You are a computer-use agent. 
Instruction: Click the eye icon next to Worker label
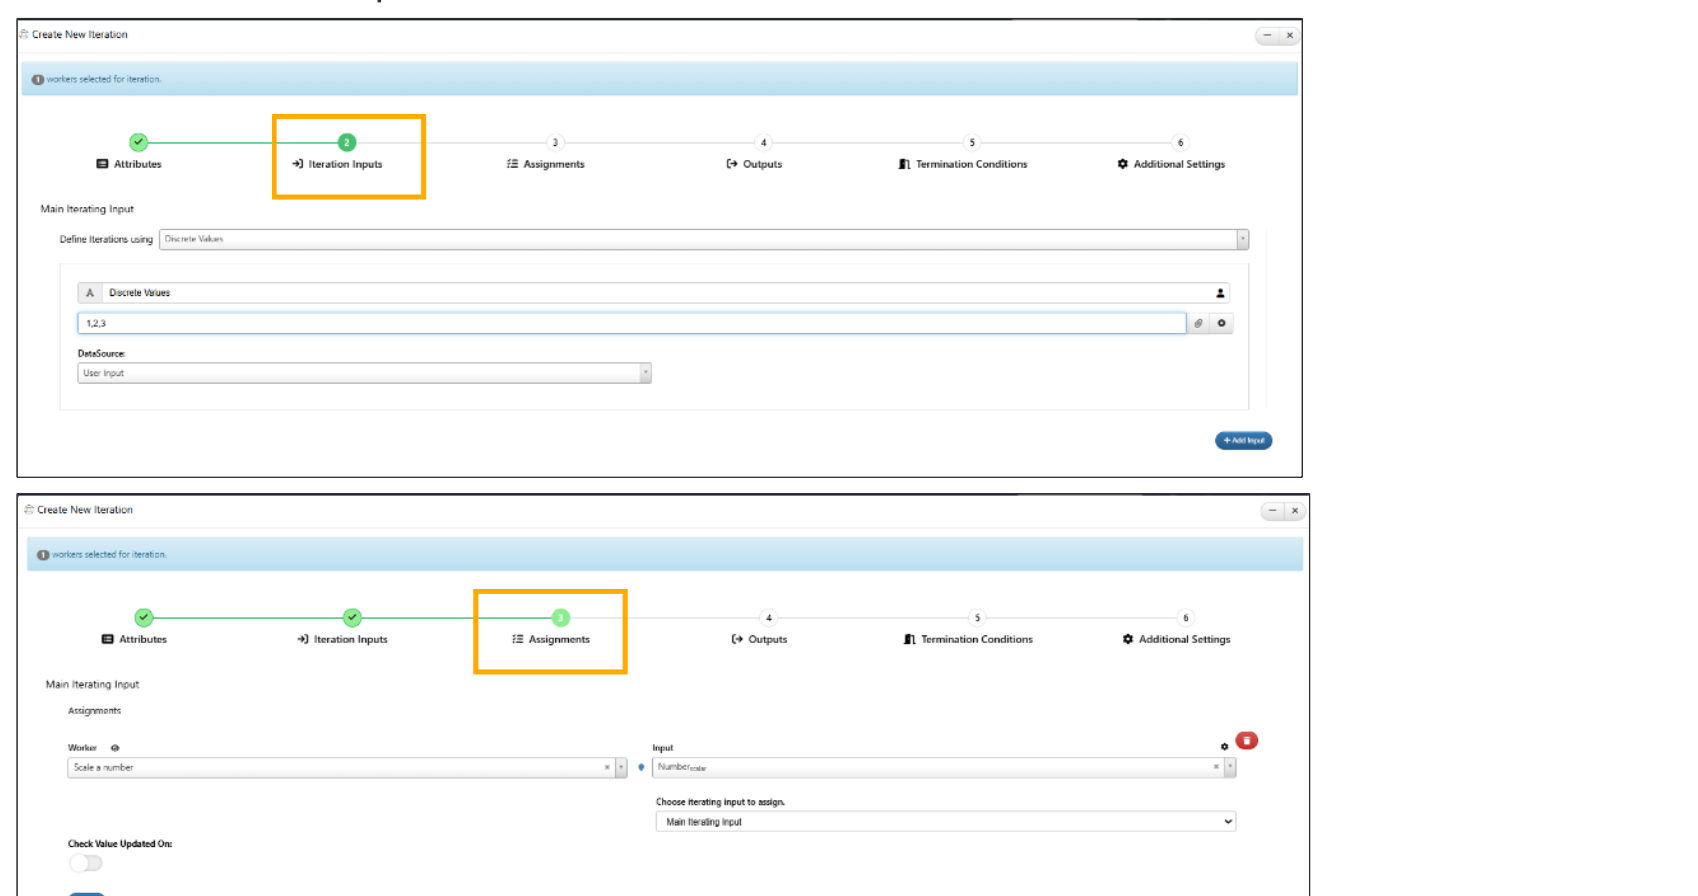tap(115, 748)
